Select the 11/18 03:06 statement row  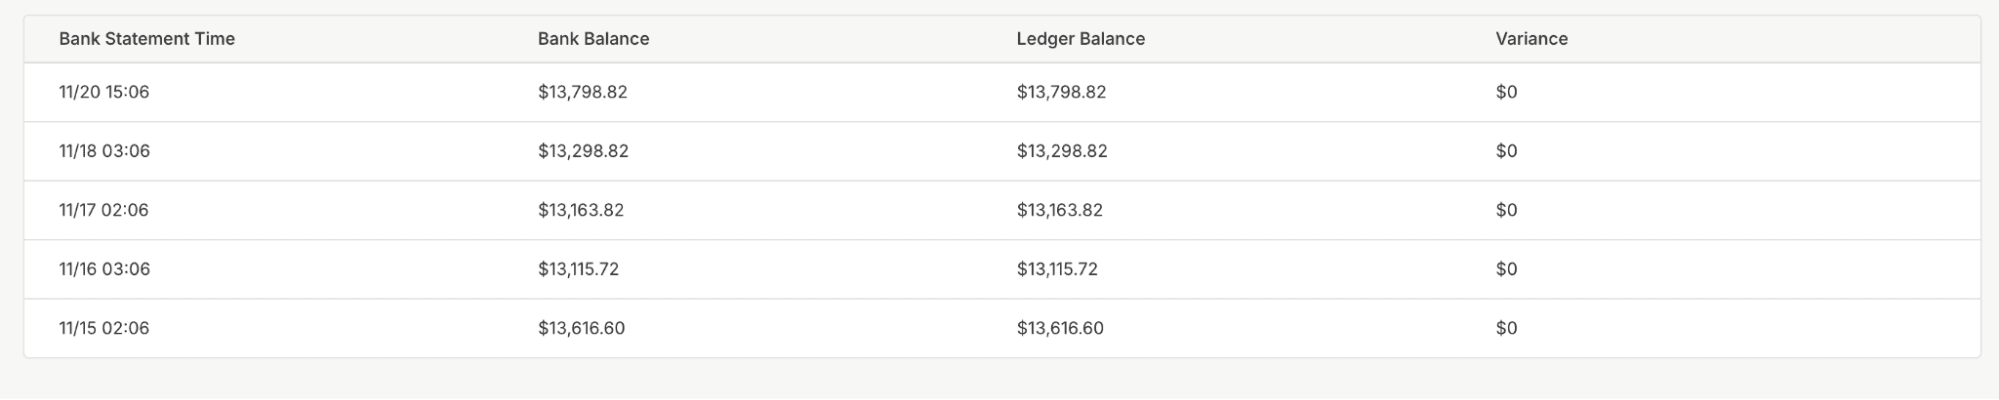[104, 151]
